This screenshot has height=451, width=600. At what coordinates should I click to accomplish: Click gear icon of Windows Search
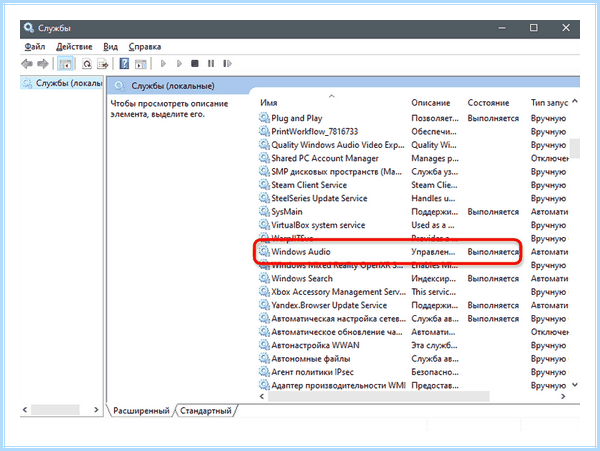coord(264,278)
